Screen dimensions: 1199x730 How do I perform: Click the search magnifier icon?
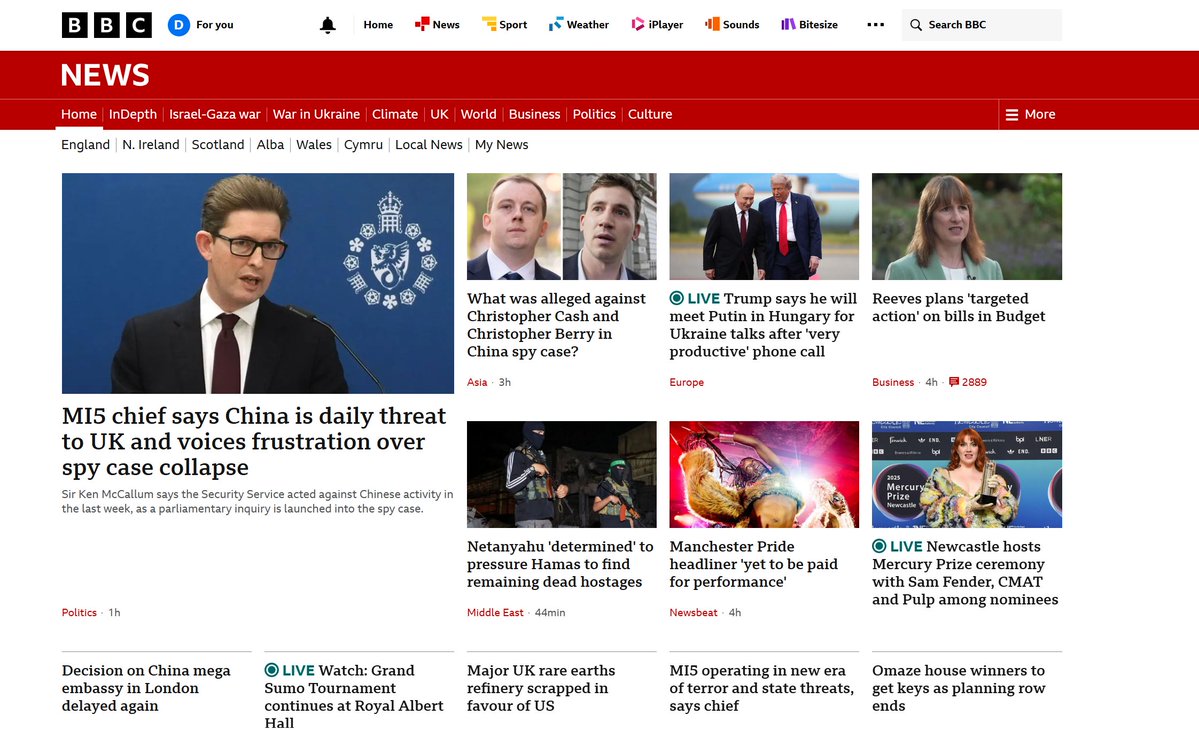(x=915, y=25)
